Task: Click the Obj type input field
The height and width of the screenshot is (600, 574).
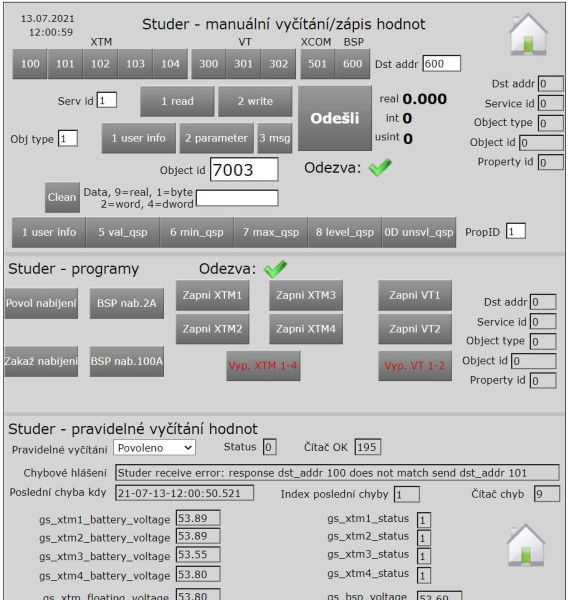Action: tap(68, 139)
